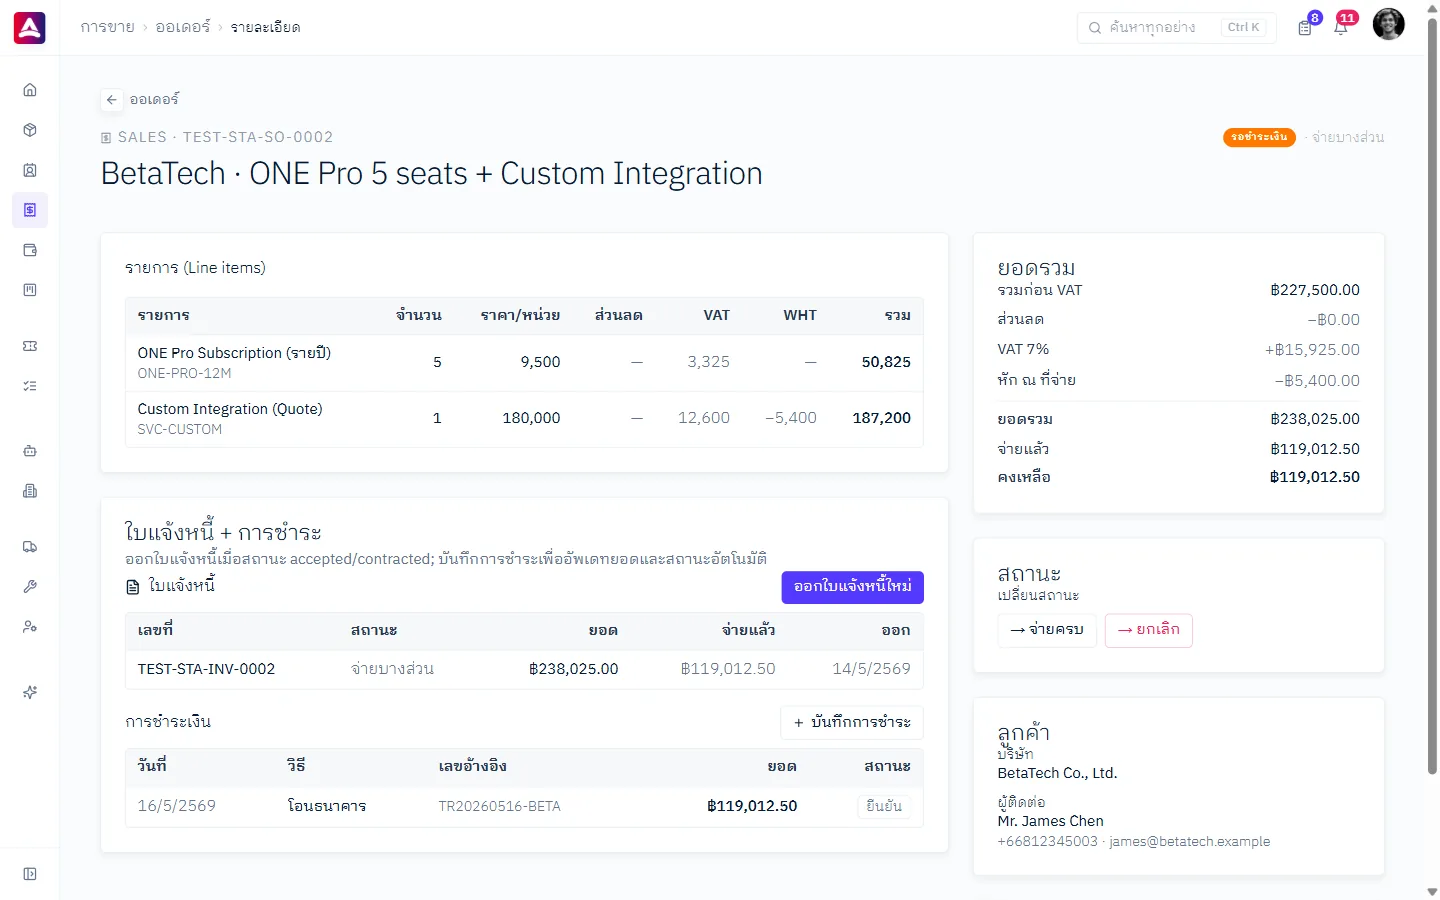Go to the Home (house) sidebar icon
Image resolution: width=1440 pixels, height=900 pixels.
[30, 90]
